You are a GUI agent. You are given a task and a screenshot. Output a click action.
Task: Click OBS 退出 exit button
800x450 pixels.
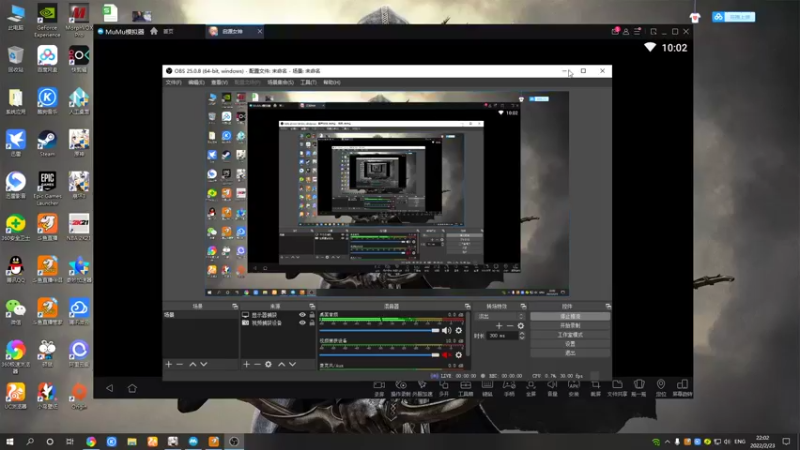(x=570, y=353)
